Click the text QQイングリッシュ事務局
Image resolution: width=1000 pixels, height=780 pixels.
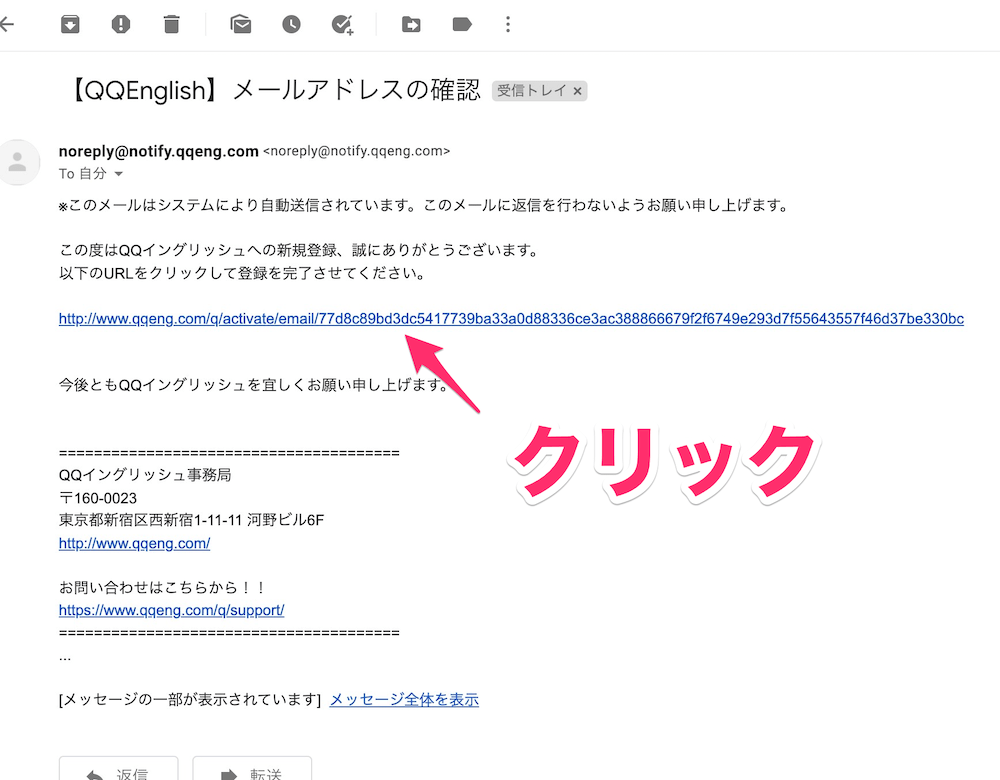tap(145, 475)
